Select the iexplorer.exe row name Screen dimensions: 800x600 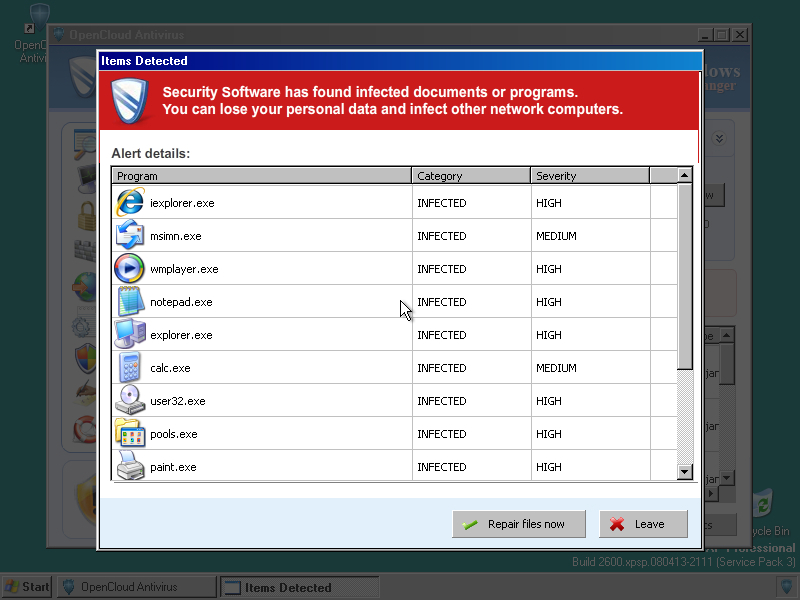(182, 203)
